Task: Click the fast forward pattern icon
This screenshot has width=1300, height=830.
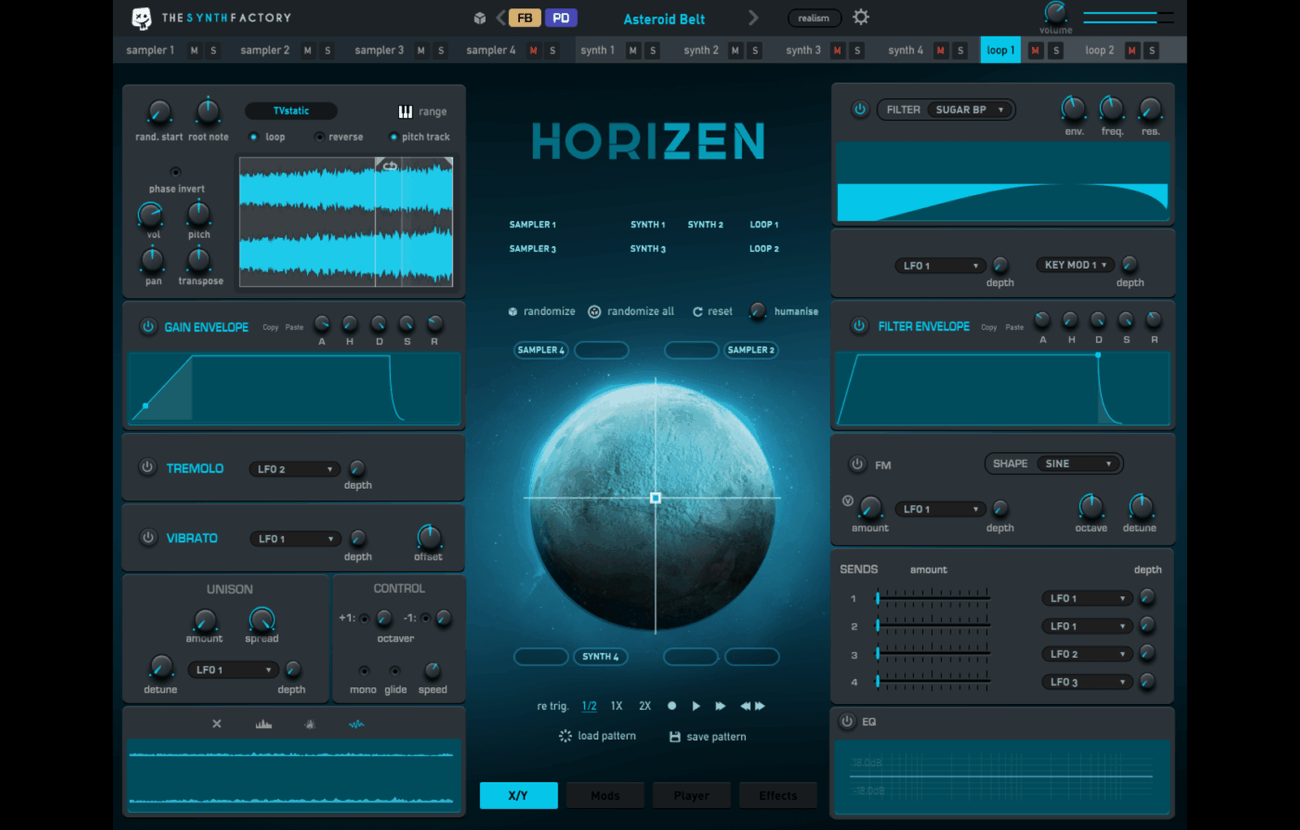Action: [x=720, y=706]
